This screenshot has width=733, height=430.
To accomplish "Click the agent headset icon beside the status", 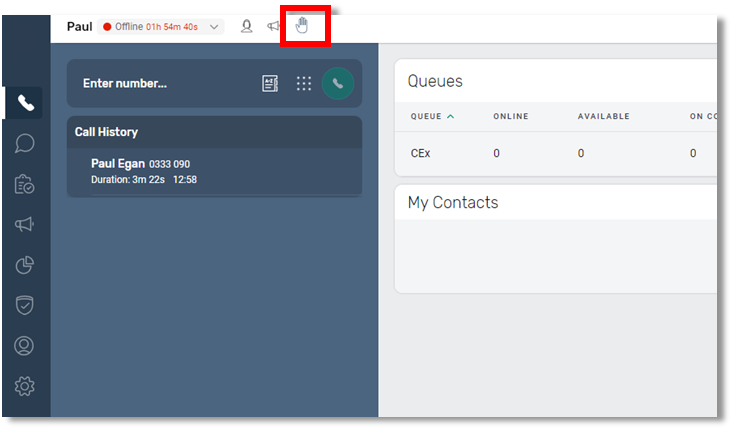I will coord(246,26).
